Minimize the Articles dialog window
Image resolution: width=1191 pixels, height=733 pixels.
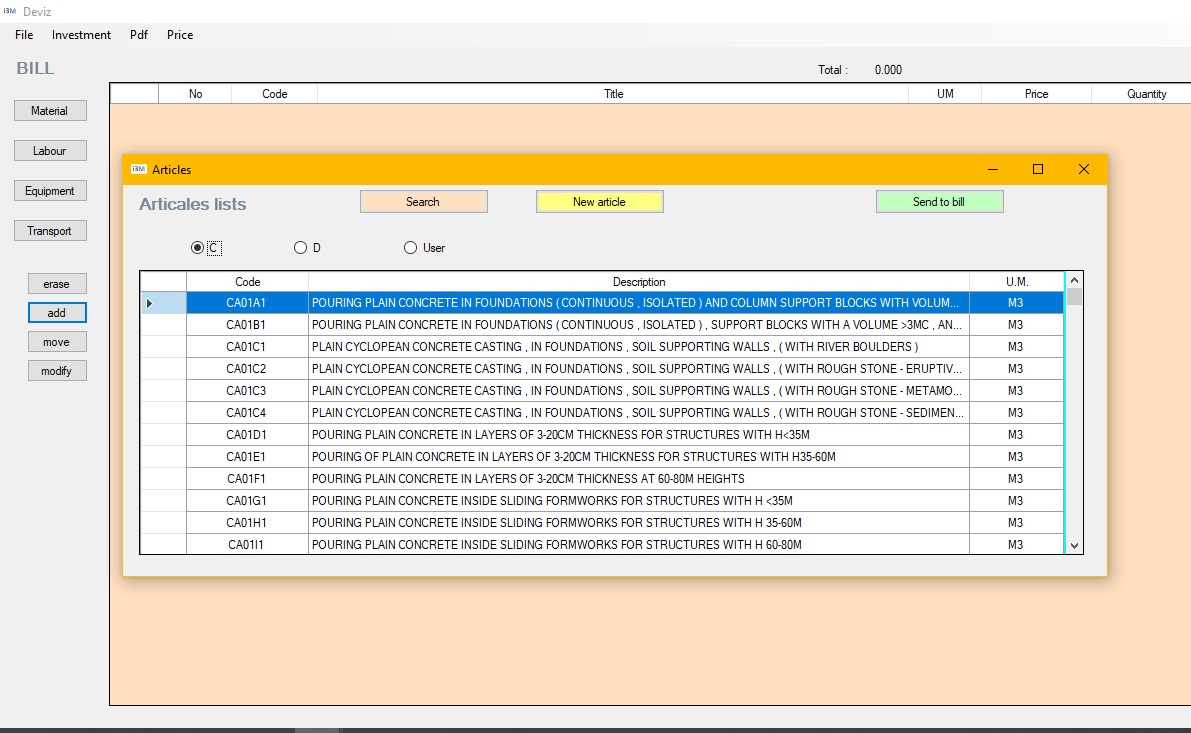point(992,169)
